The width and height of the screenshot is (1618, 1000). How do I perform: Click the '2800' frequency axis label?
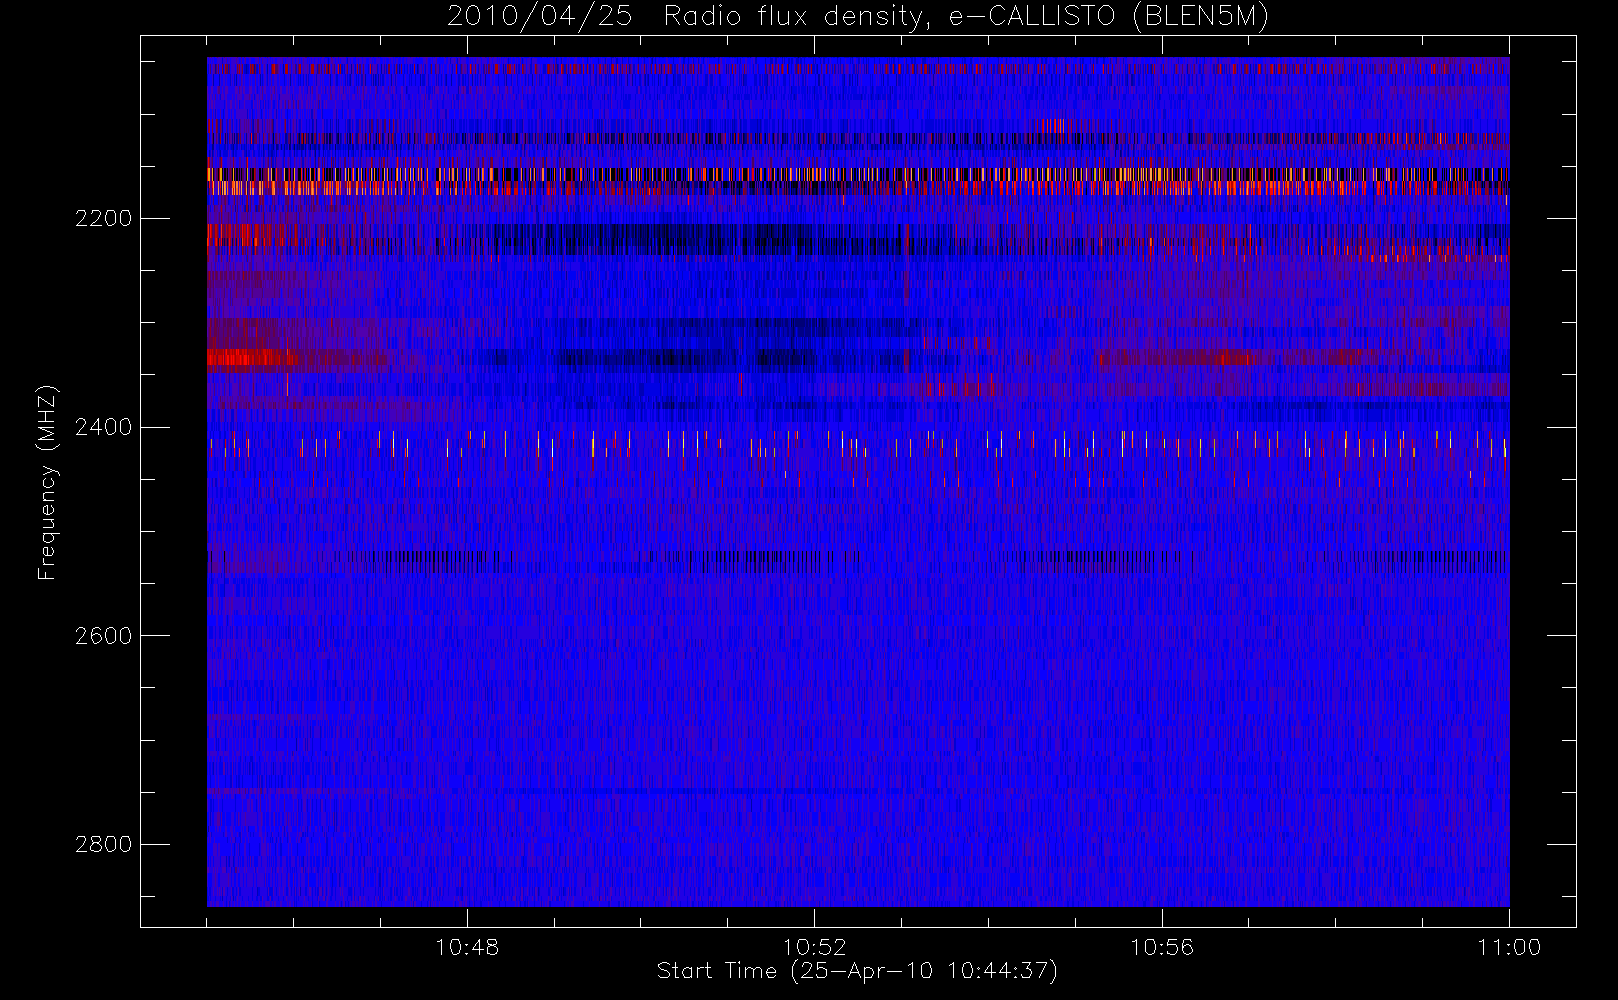(x=103, y=845)
